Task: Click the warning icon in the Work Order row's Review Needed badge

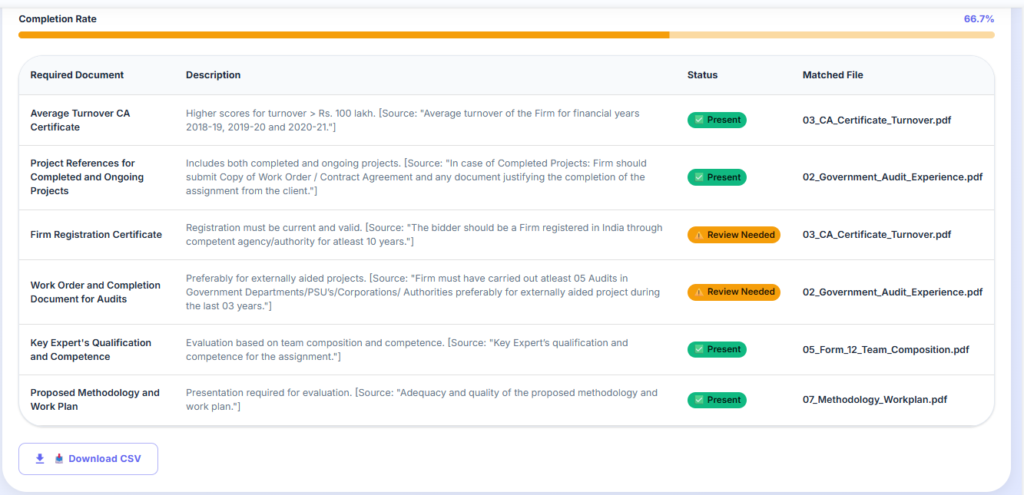Action: [700, 292]
